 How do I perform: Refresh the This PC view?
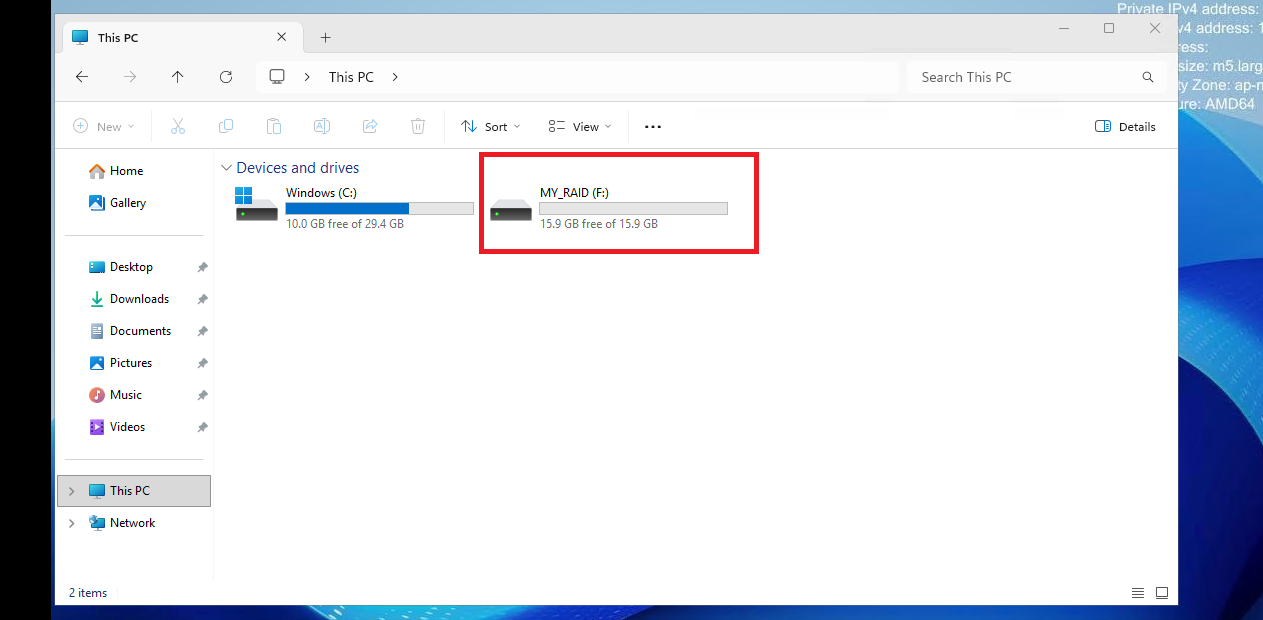pyautogui.click(x=226, y=77)
